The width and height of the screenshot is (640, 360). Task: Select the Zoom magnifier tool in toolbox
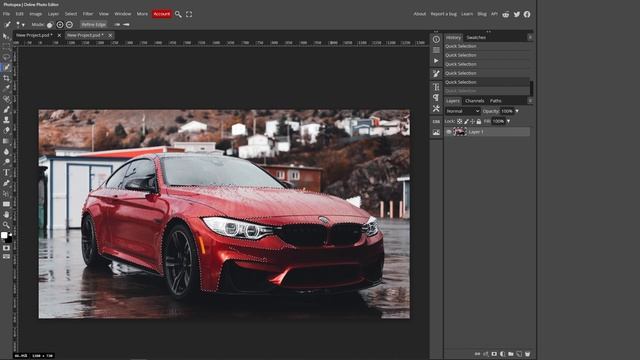pos(6,225)
